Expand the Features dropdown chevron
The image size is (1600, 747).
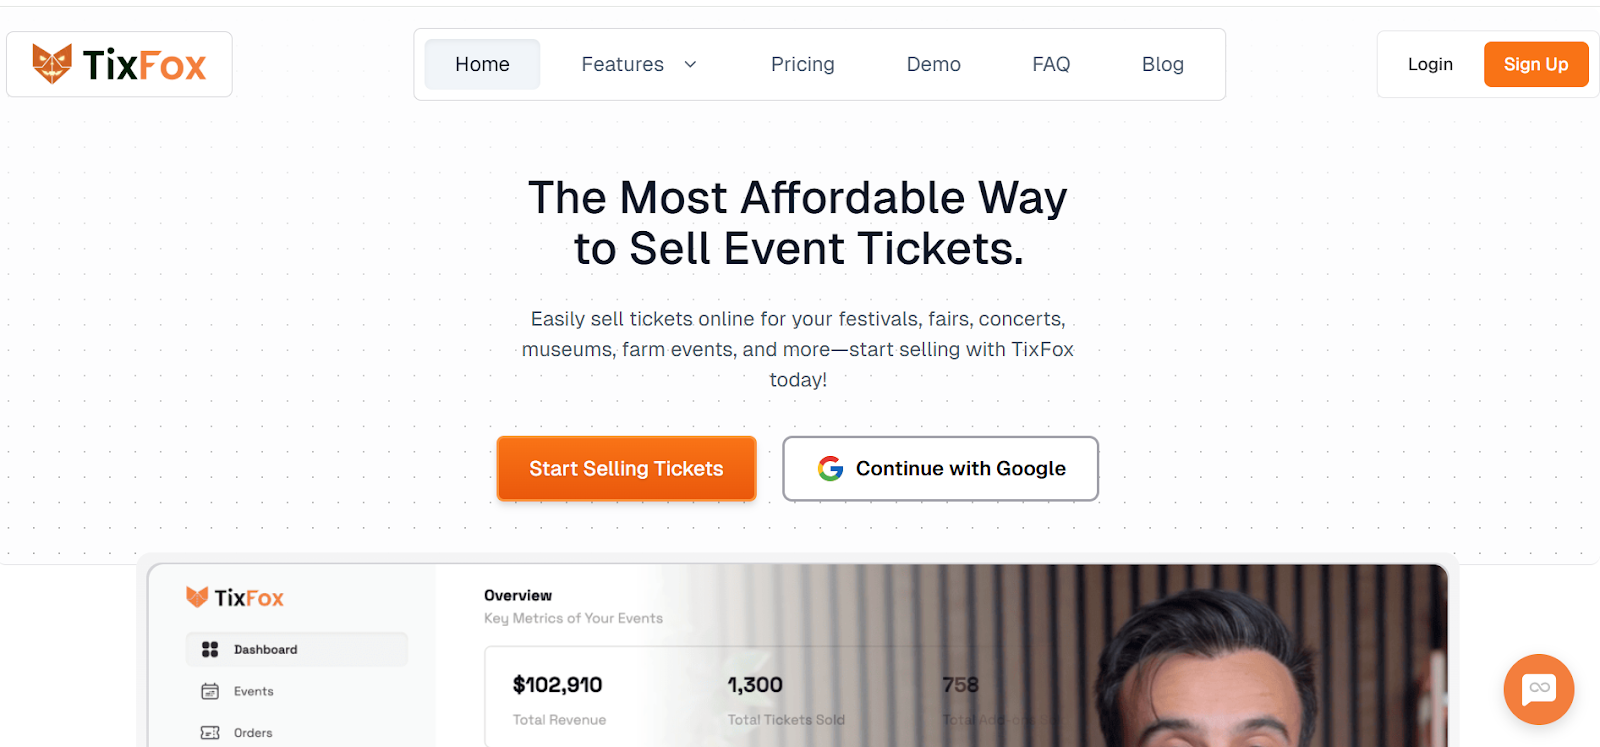point(690,64)
